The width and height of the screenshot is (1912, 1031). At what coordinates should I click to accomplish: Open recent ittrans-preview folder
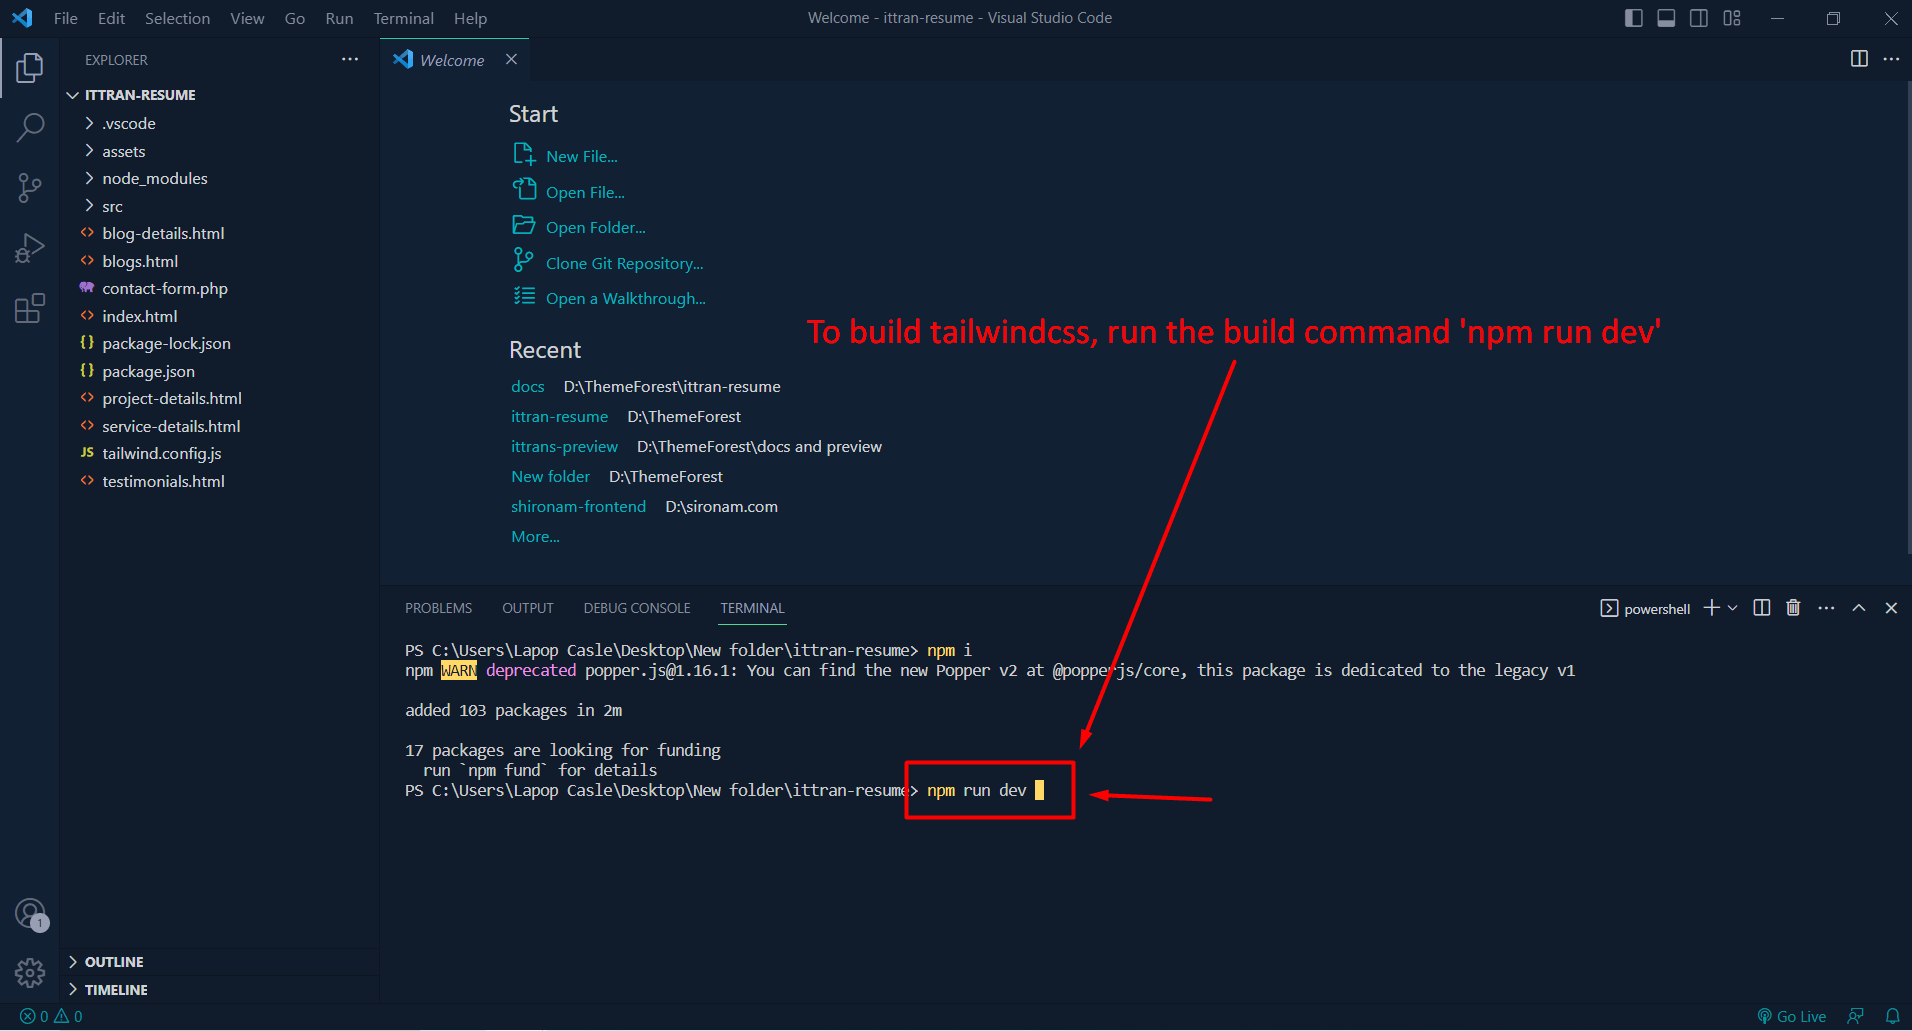pos(564,446)
